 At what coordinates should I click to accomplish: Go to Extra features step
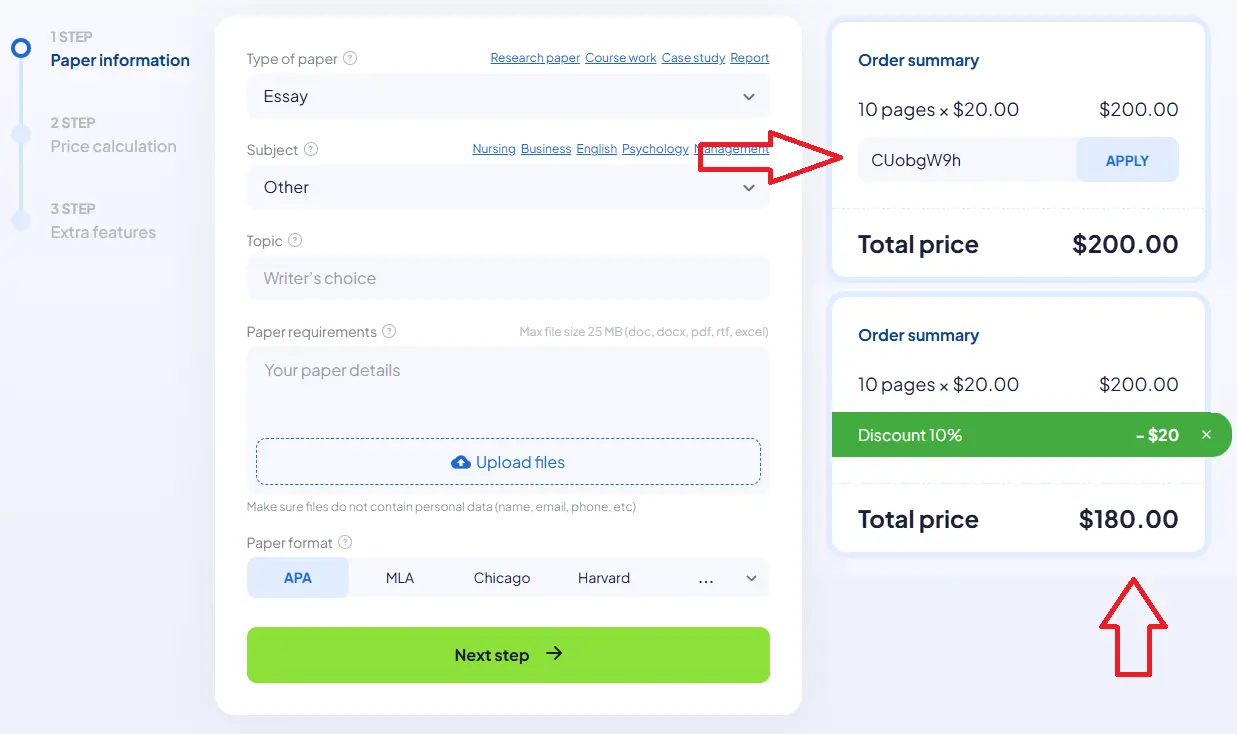tap(103, 232)
